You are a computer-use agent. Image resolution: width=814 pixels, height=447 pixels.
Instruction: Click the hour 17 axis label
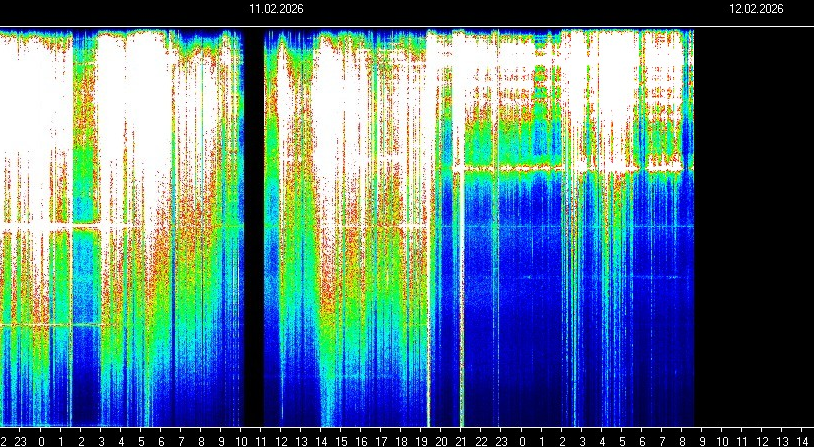coord(381,440)
